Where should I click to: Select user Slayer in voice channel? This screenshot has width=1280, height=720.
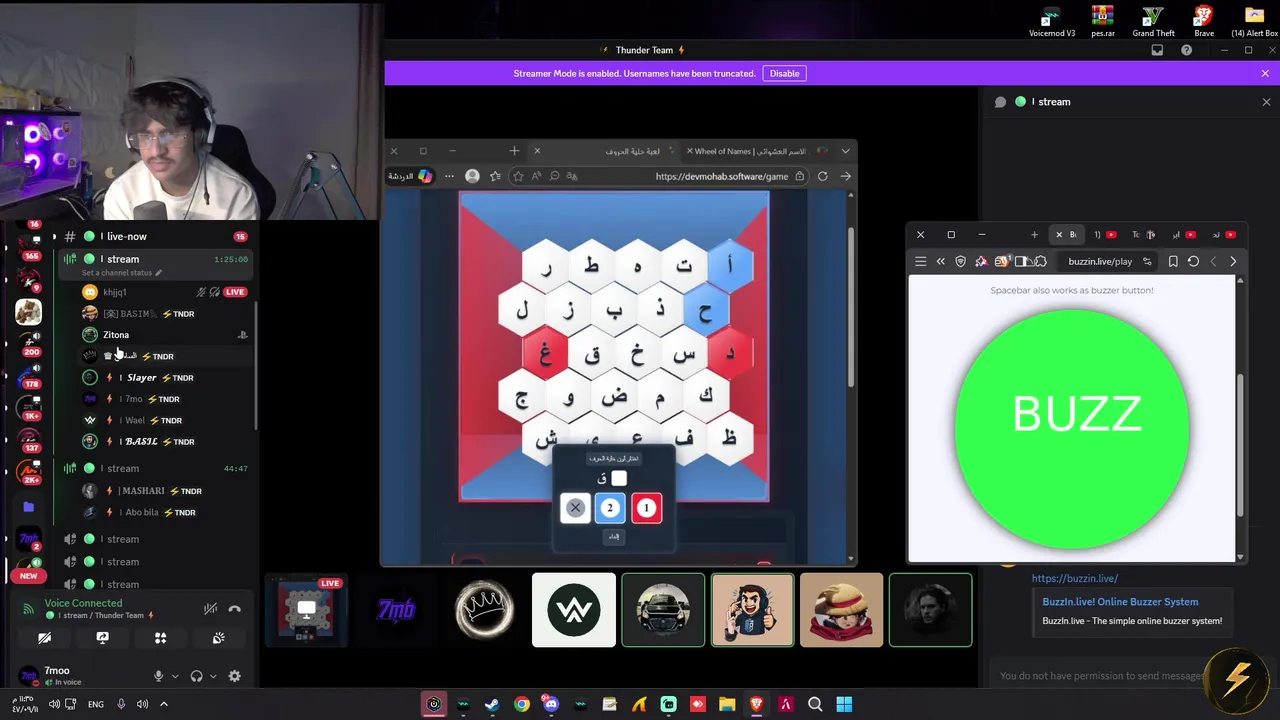click(x=142, y=378)
